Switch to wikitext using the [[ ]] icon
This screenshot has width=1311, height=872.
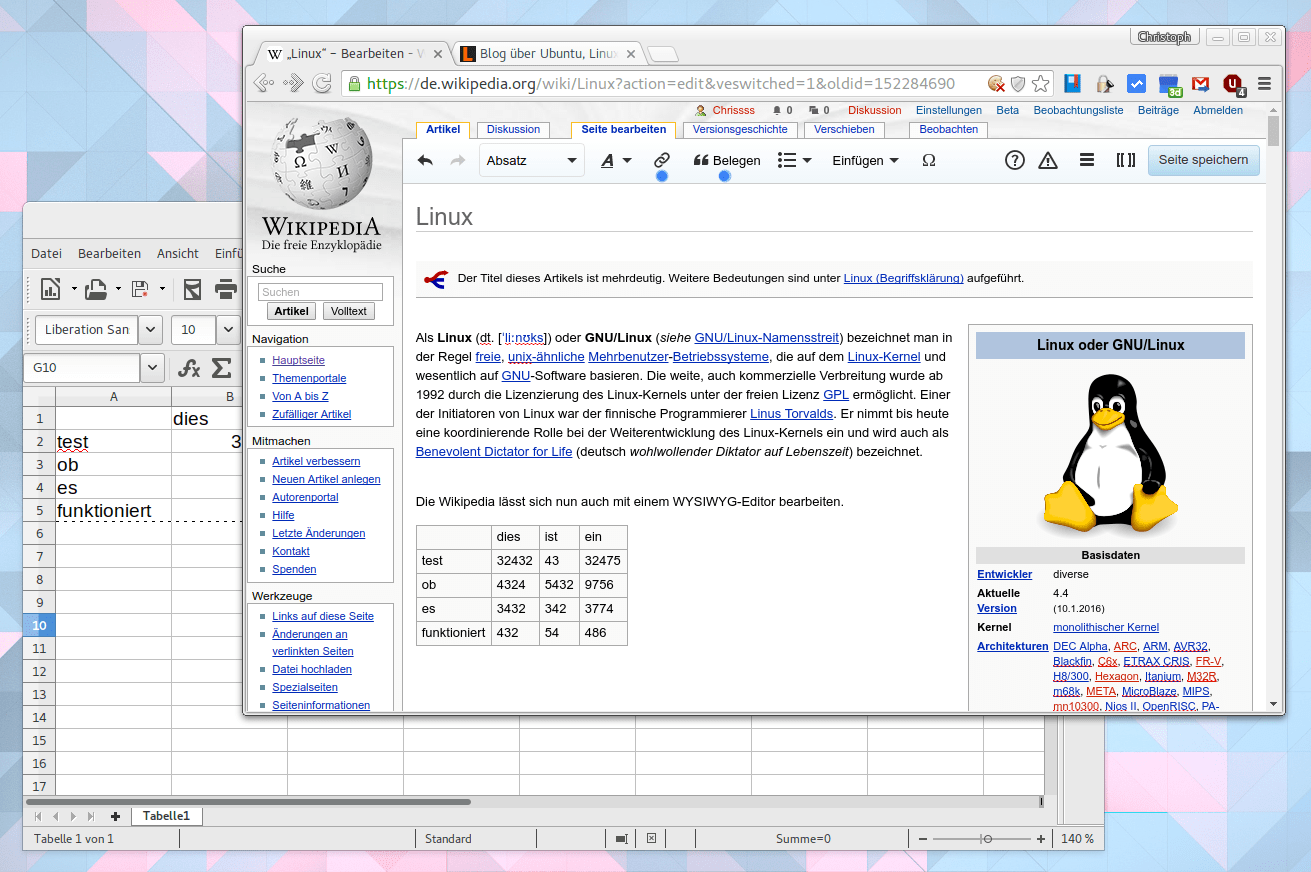coord(1125,160)
